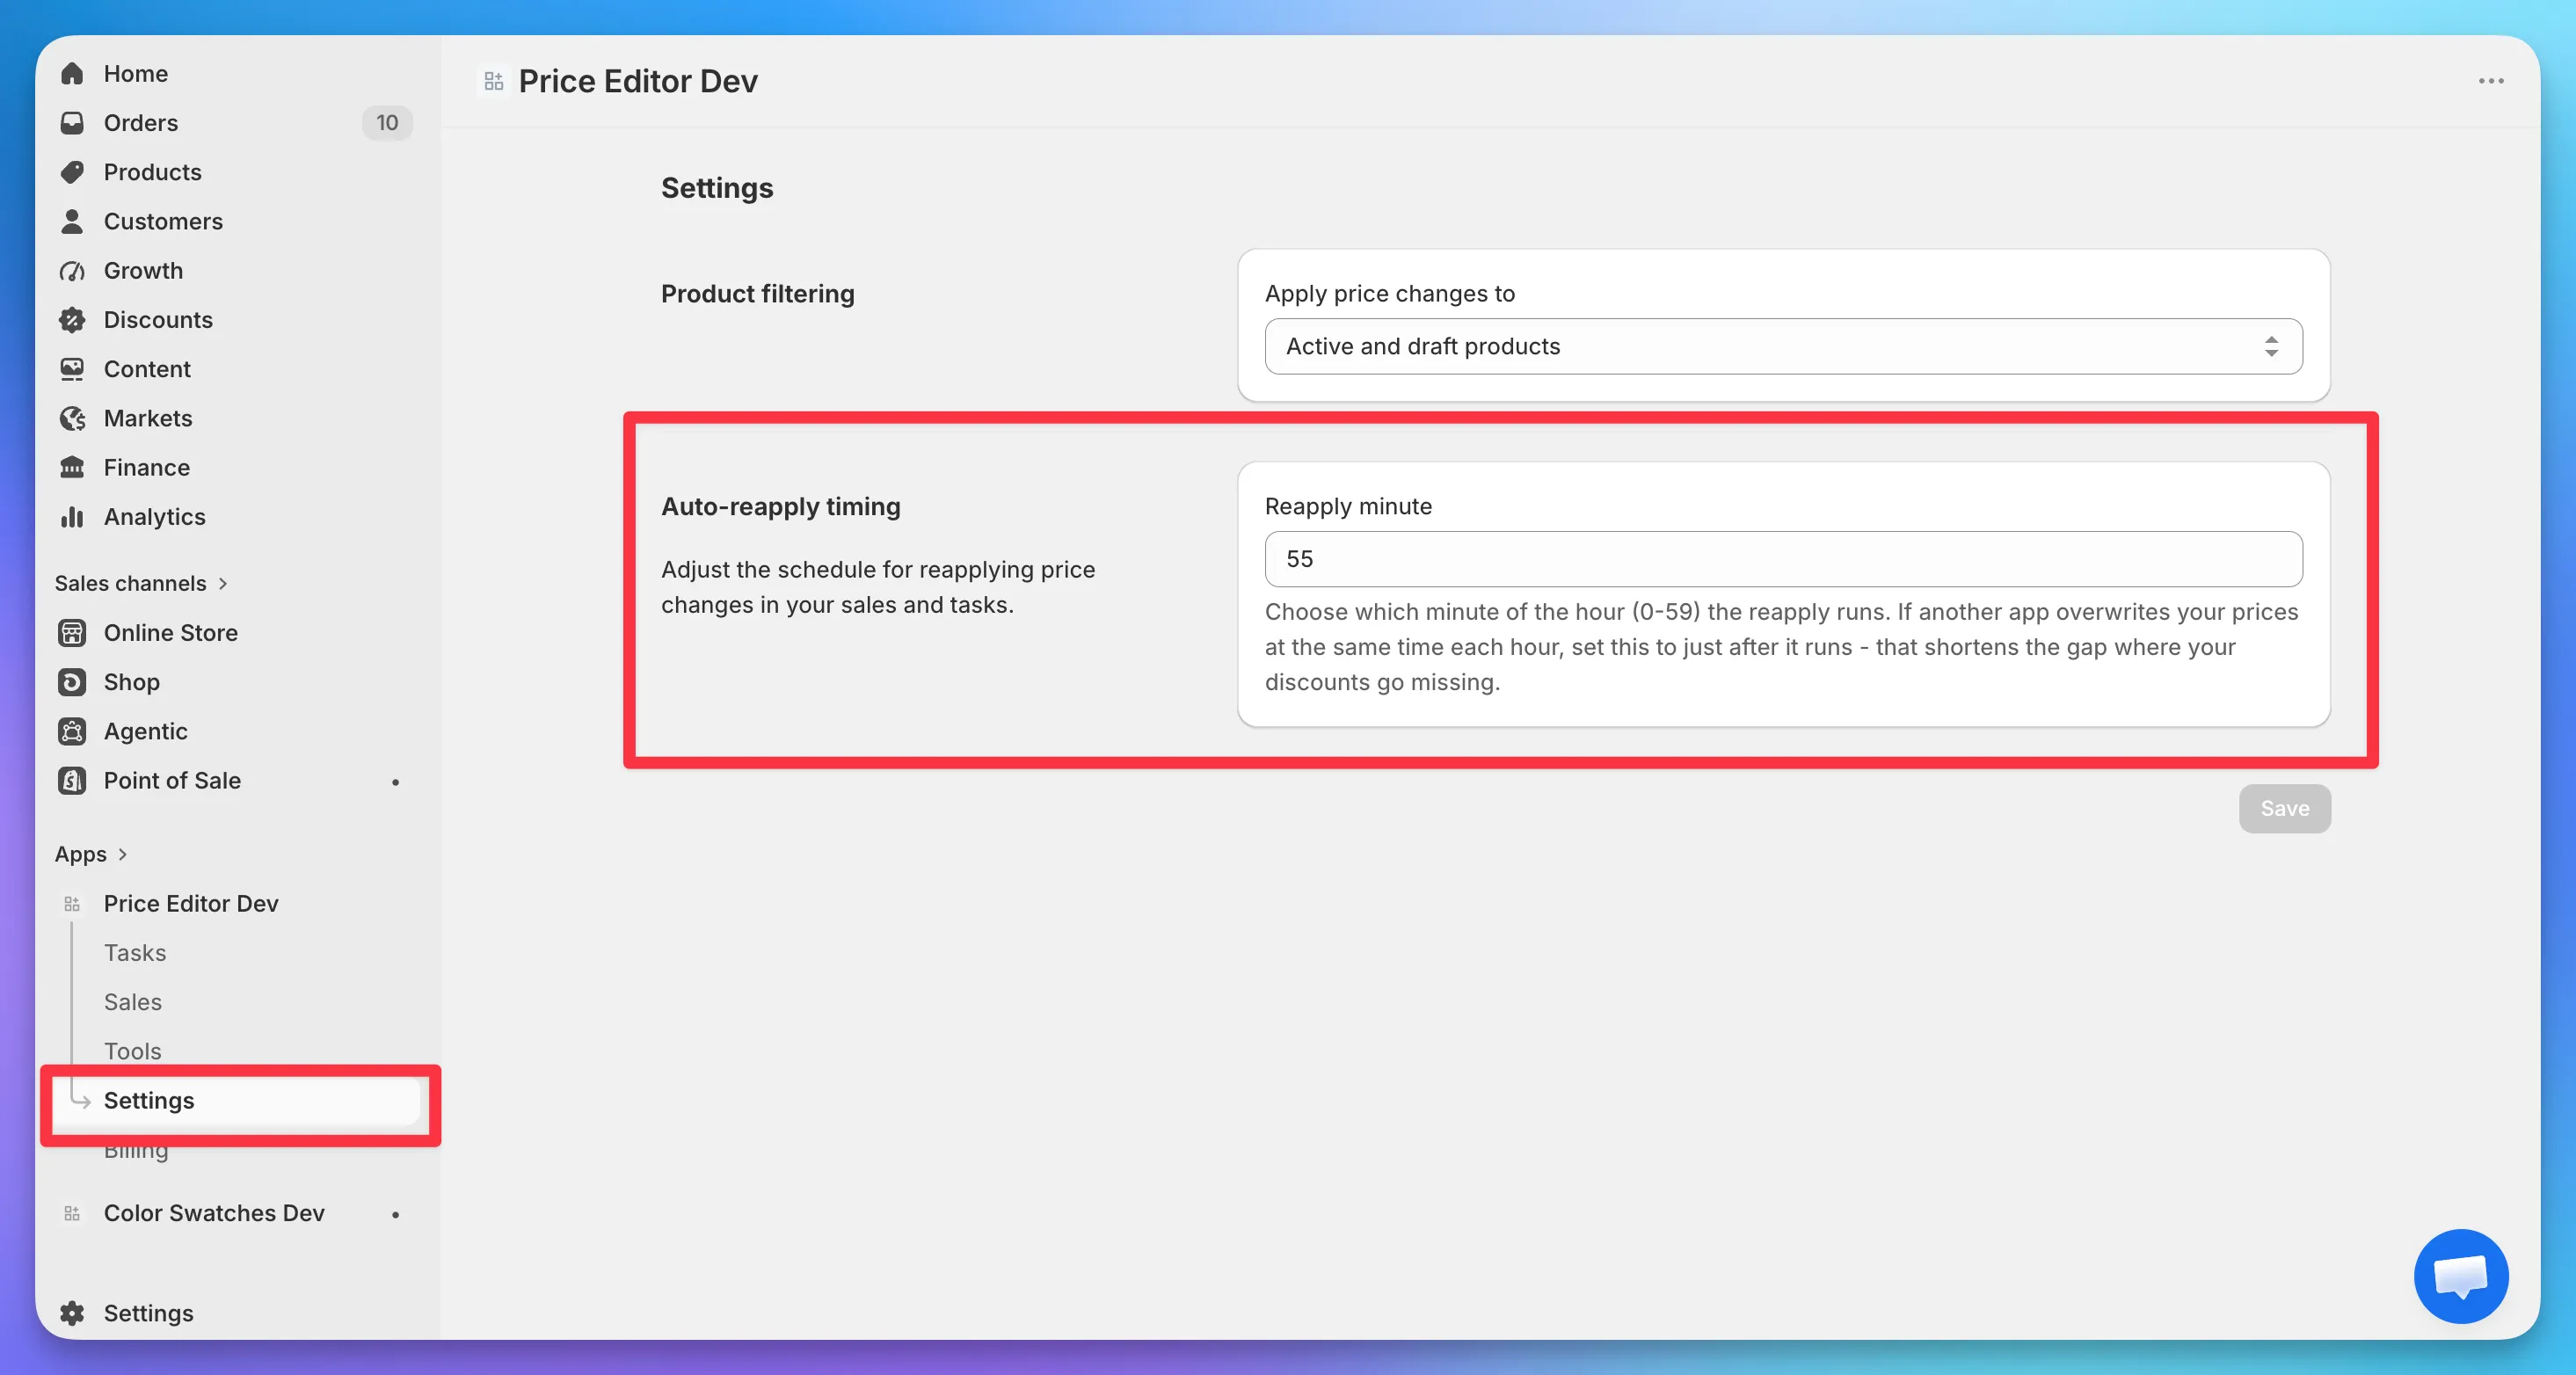The image size is (2576, 1375).
Task: Click the bottom Settings gear icon
Action: click(x=72, y=1313)
